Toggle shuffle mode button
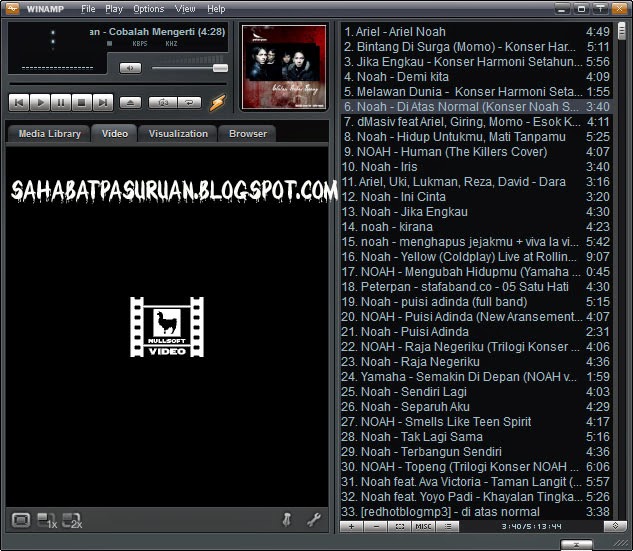Image resolution: width=633 pixels, height=551 pixels. coord(163,103)
